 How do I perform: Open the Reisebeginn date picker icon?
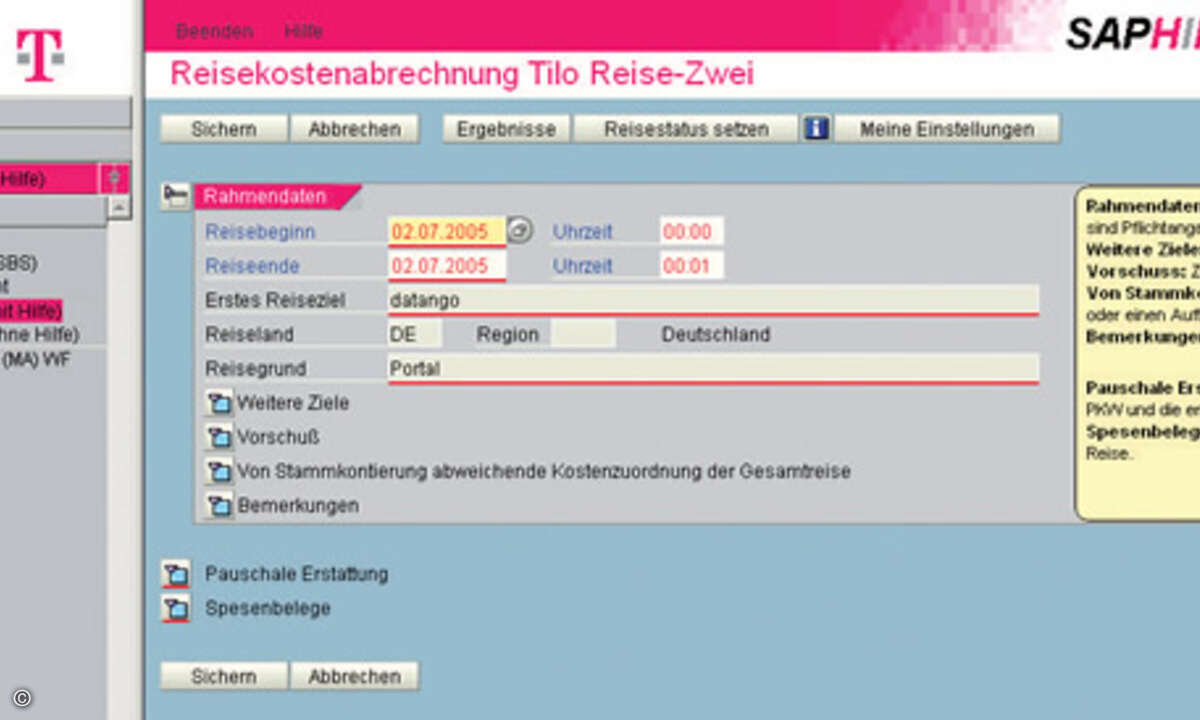[x=520, y=231]
